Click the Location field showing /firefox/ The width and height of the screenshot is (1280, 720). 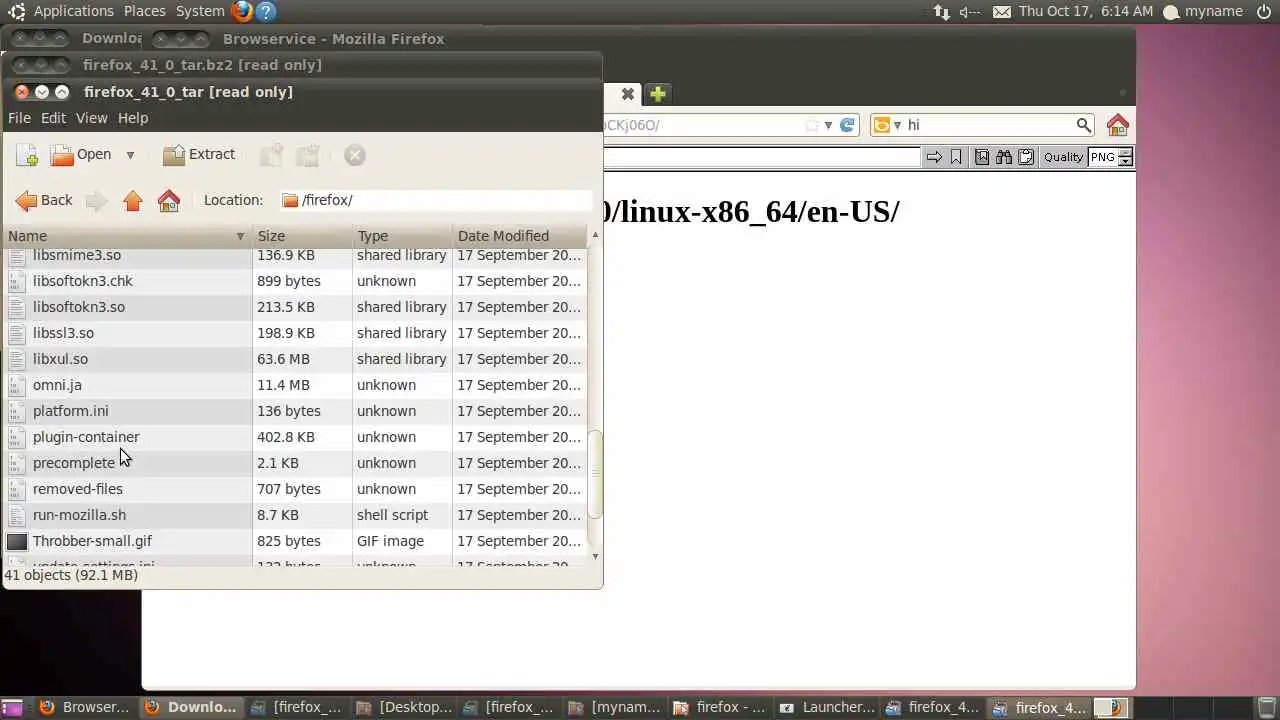point(436,200)
